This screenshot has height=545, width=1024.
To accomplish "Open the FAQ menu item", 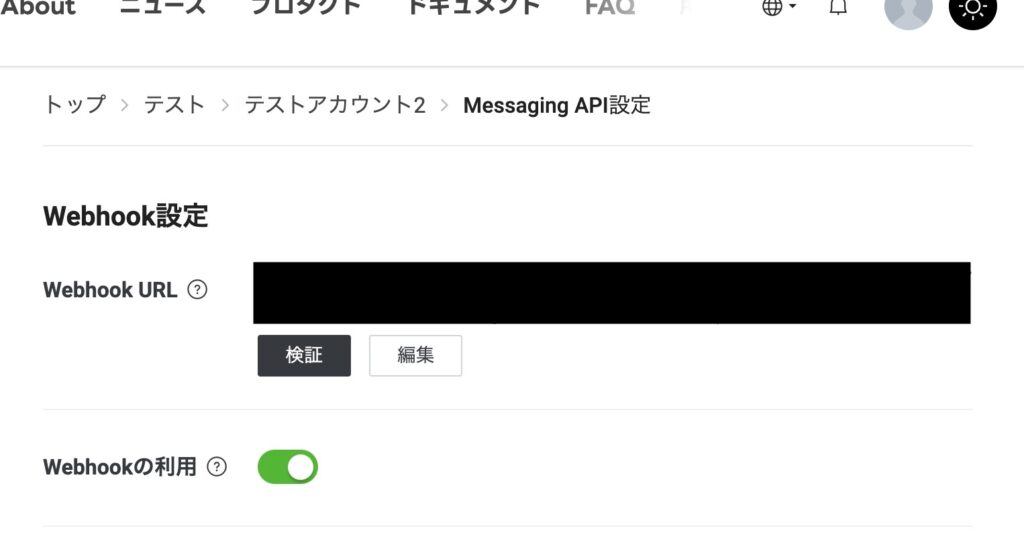I will (x=610, y=7).
